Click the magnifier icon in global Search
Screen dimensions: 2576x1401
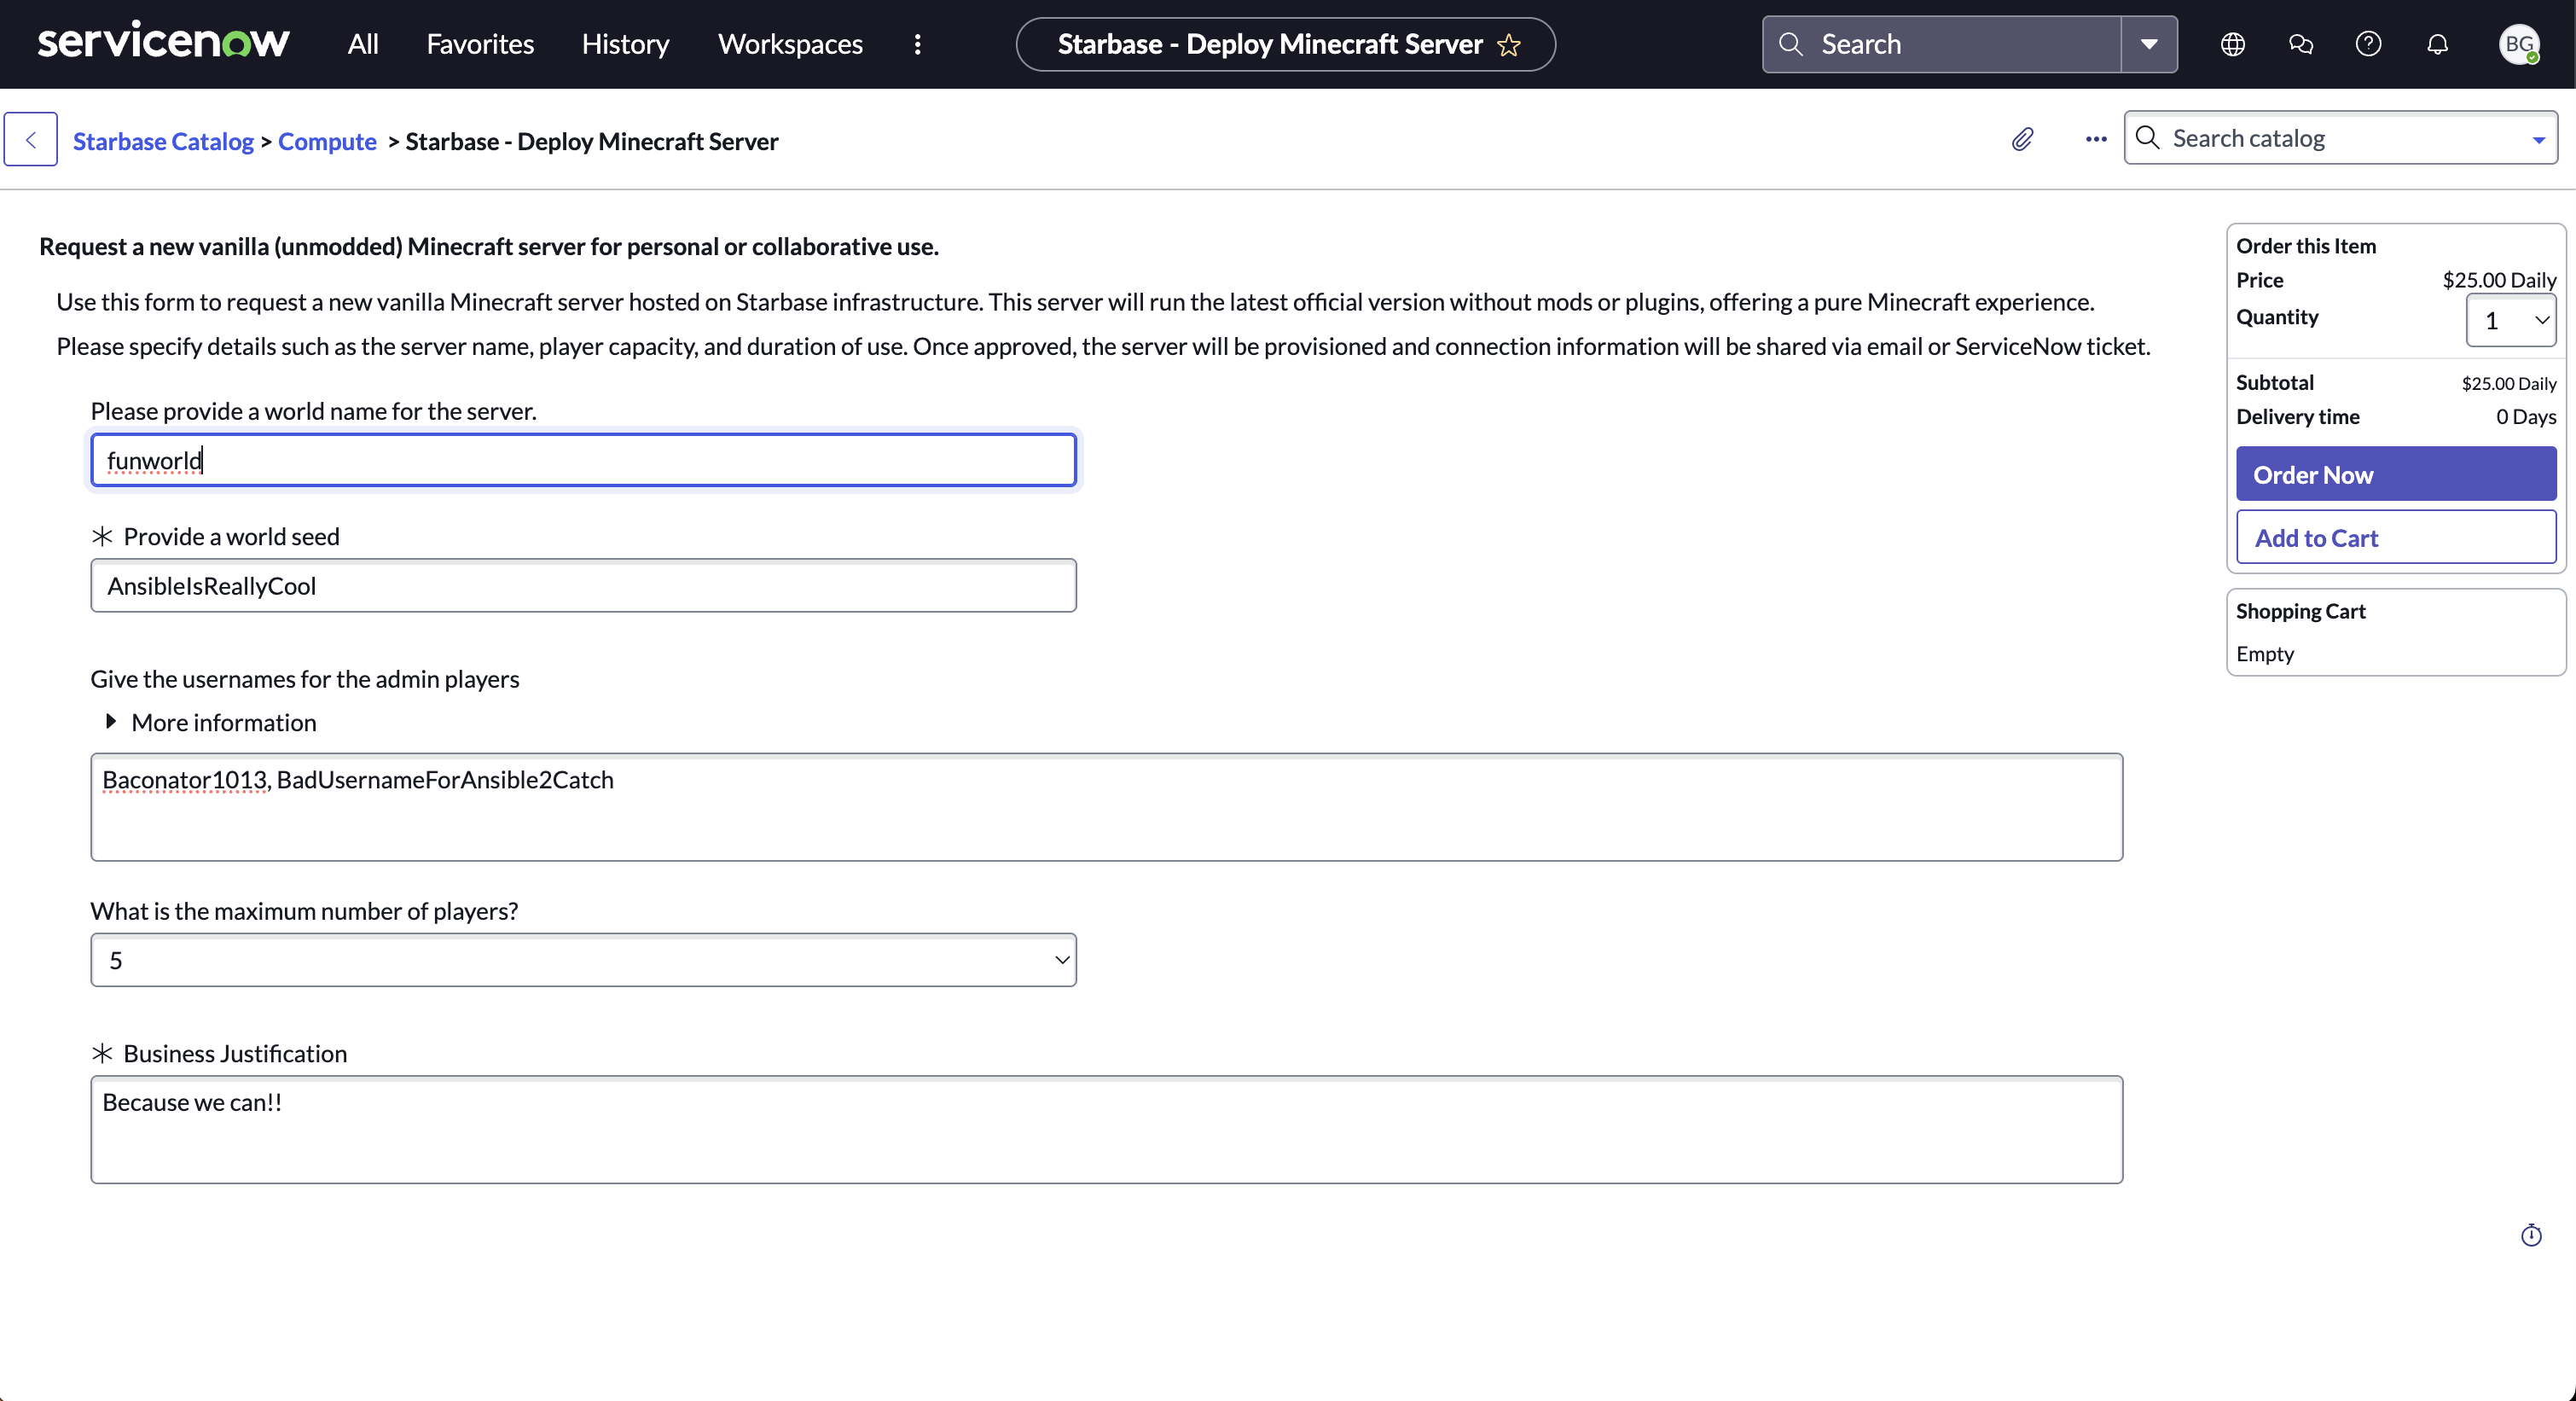(x=1790, y=44)
